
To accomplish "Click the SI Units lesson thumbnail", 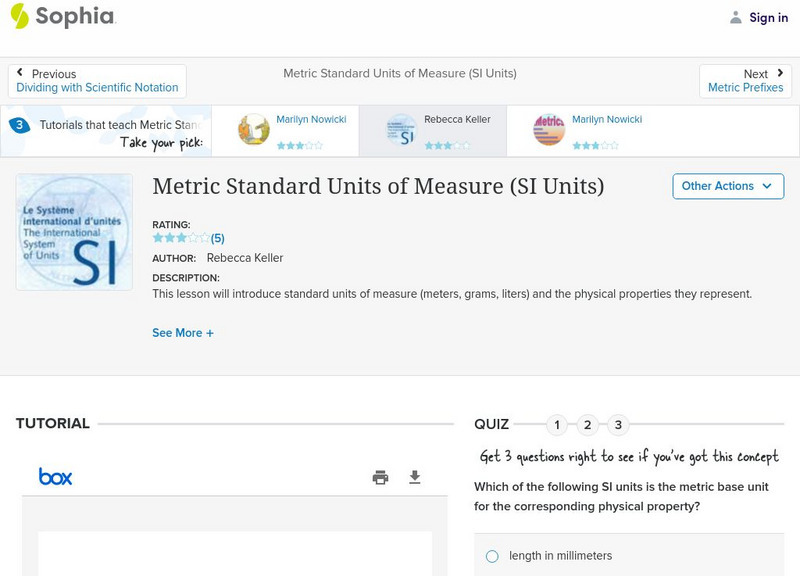I will click(x=75, y=233).
